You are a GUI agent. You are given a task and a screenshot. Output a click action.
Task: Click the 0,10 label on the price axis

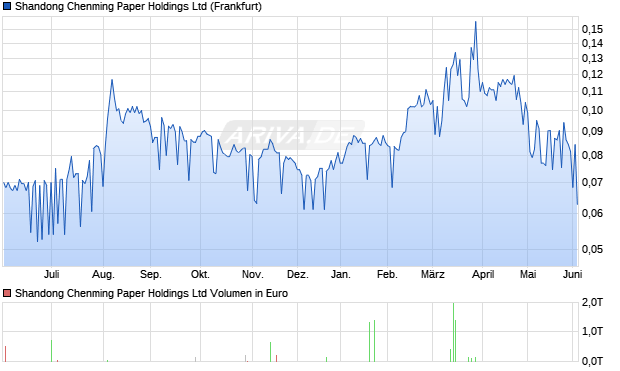pos(592,110)
